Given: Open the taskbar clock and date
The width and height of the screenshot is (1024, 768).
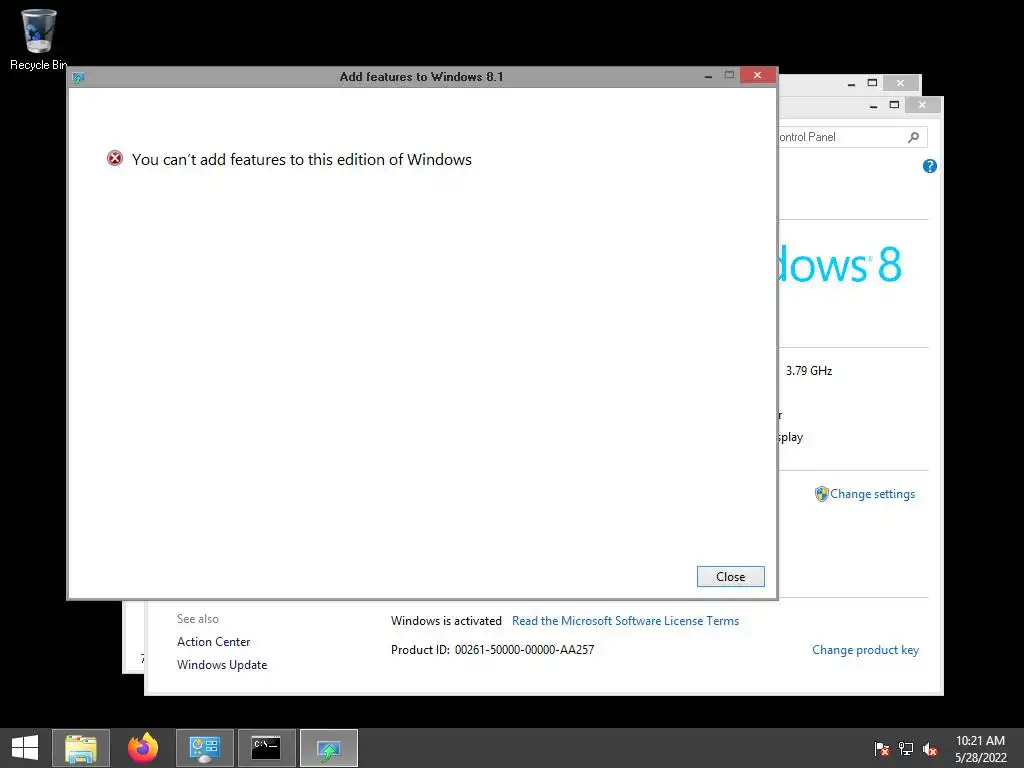Looking at the screenshot, I should [980, 748].
